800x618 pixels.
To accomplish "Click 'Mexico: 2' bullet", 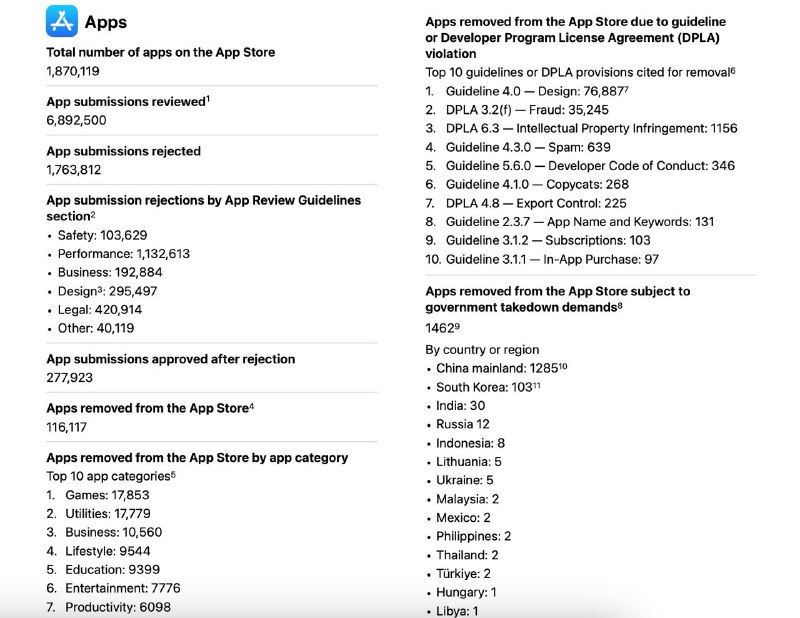I will click(459, 517).
